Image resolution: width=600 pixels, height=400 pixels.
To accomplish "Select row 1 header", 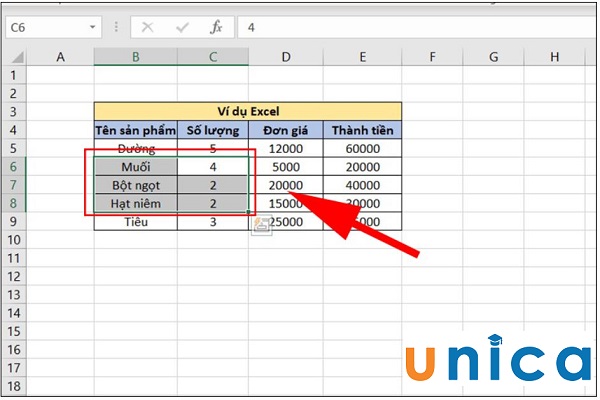I will click(x=14, y=75).
